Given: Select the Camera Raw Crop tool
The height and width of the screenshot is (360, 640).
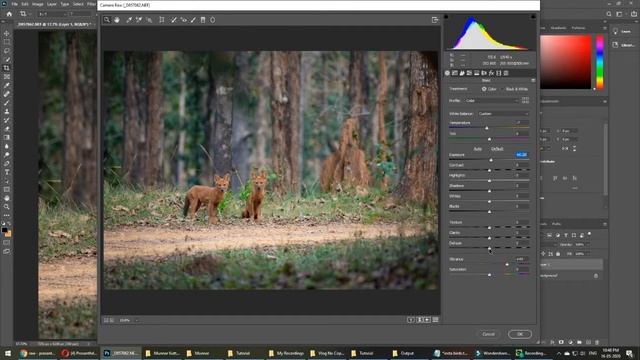Looking at the screenshot, I should point(162,20).
